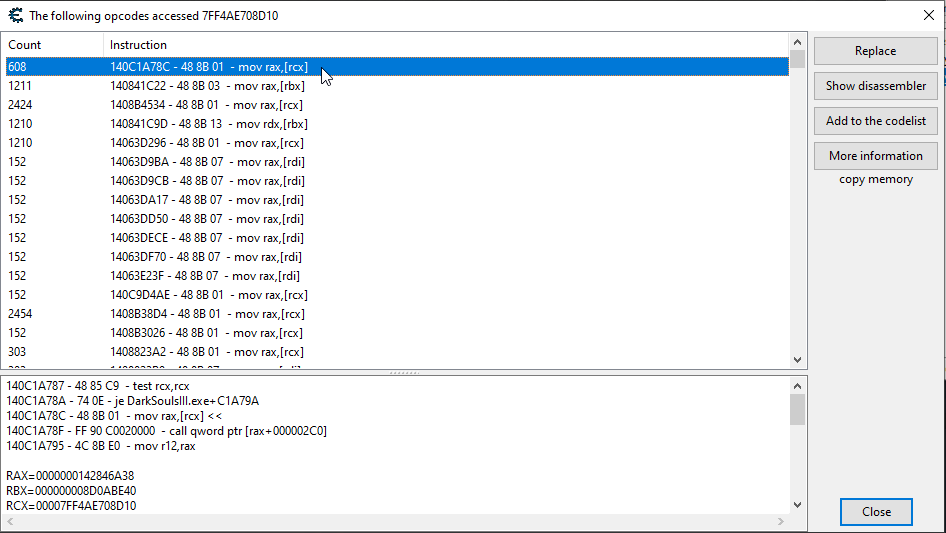The width and height of the screenshot is (946, 533).
Task: Click the Cheat Engine icon in title bar
Action: point(14,15)
